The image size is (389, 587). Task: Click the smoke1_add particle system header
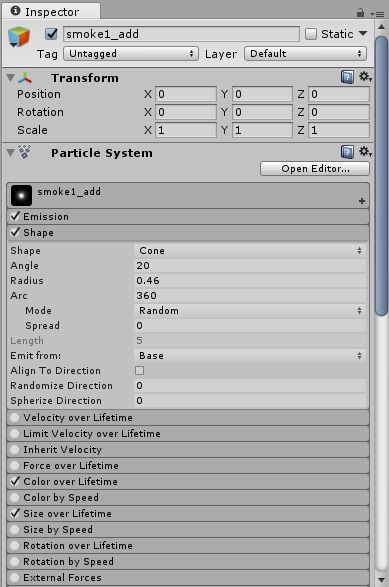coord(188,195)
